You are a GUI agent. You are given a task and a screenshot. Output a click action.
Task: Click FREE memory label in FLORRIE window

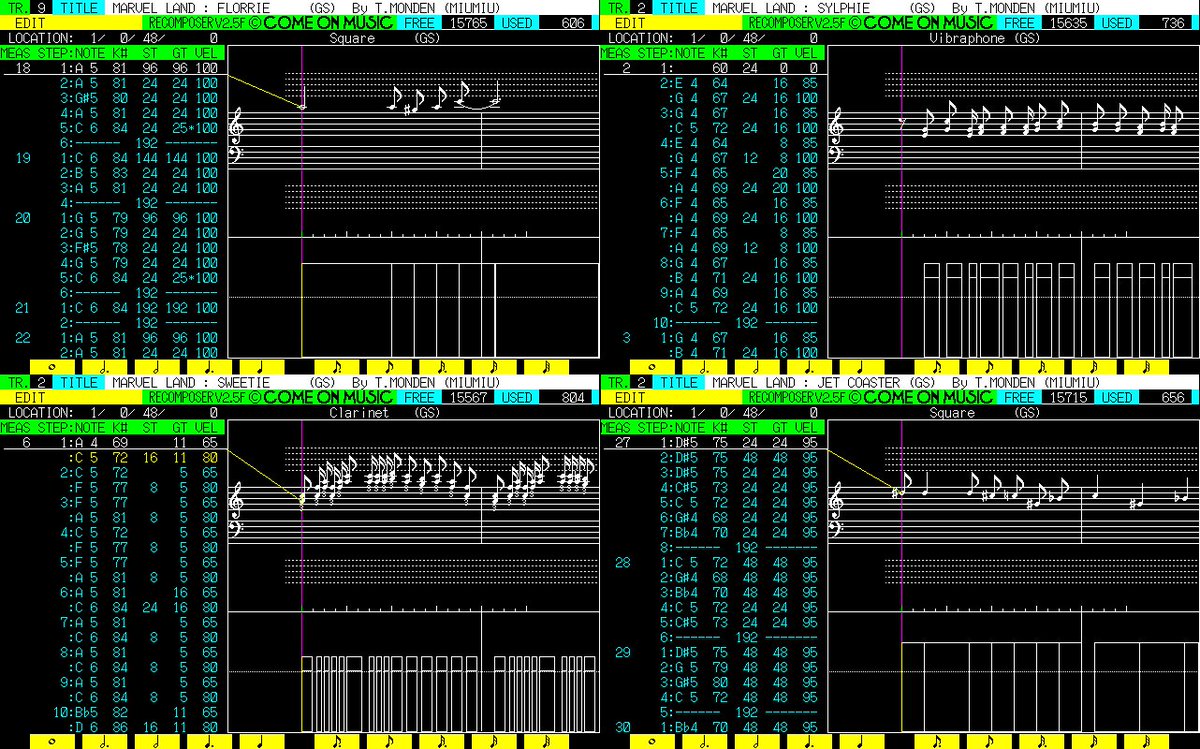pyautogui.click(x=420, y=22)
